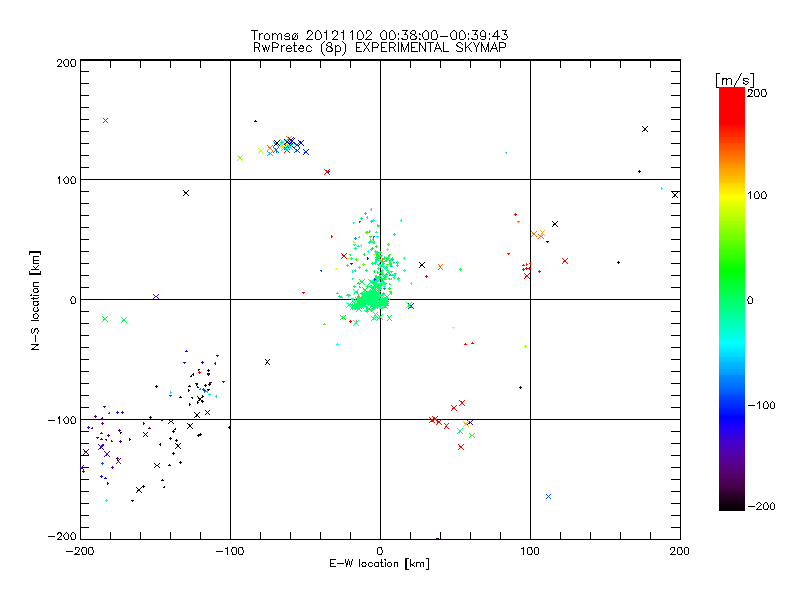Click the '[m/s]' colorbar unit label
The height and width of the screenshot is (600, 800).
tap(735, 80)
